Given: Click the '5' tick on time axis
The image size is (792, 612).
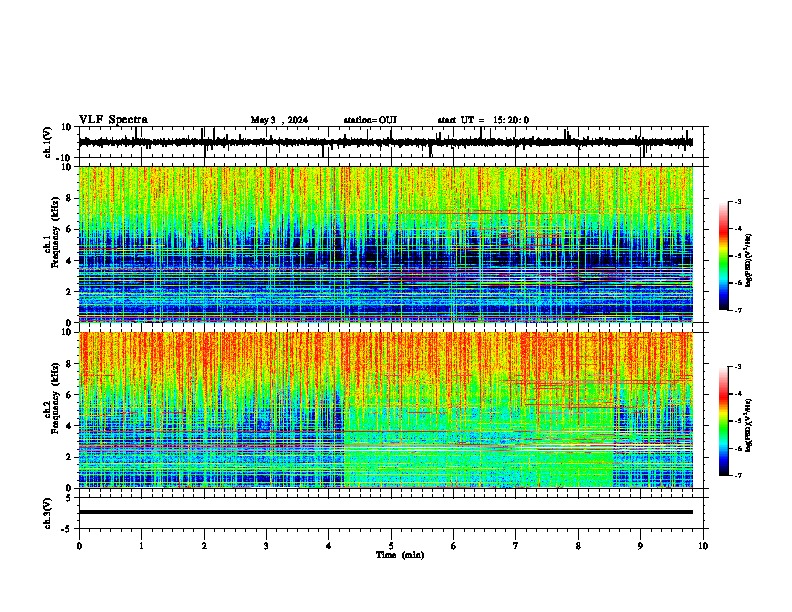Looking at the screenshot, I should (391, 546).
